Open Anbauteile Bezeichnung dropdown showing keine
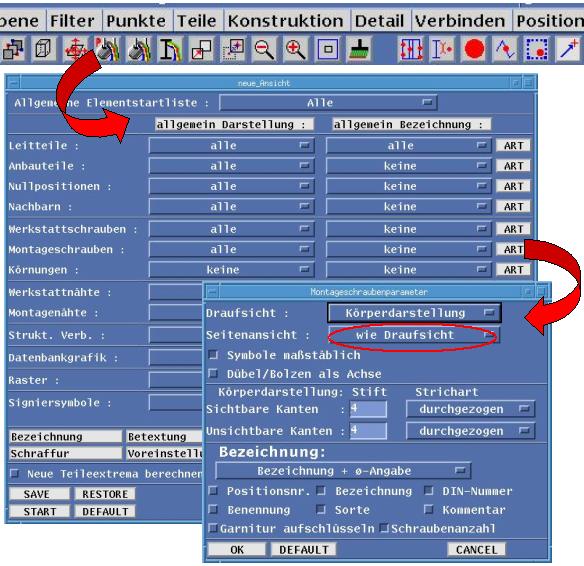Image resolution: width=584 pixels, height=566 pixels. 409,166
